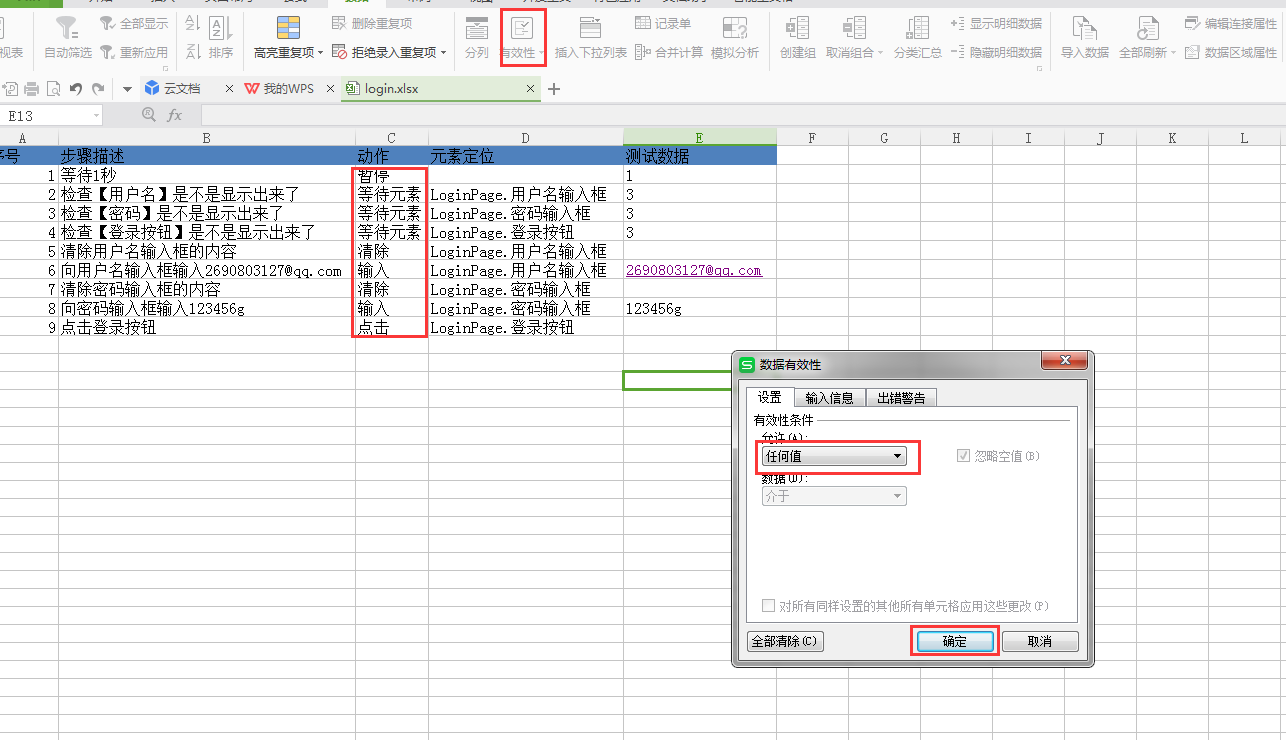The height and width of the screenshot is (740, 1286).
Task: Switch to the 出错警告 tab
Action: pyautogui.click(x=901, y=398)
